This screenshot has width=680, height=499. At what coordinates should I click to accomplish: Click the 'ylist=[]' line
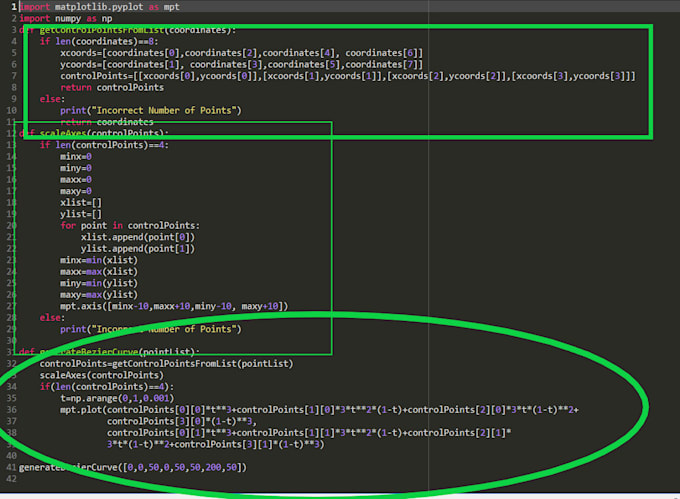coord(81,214)
